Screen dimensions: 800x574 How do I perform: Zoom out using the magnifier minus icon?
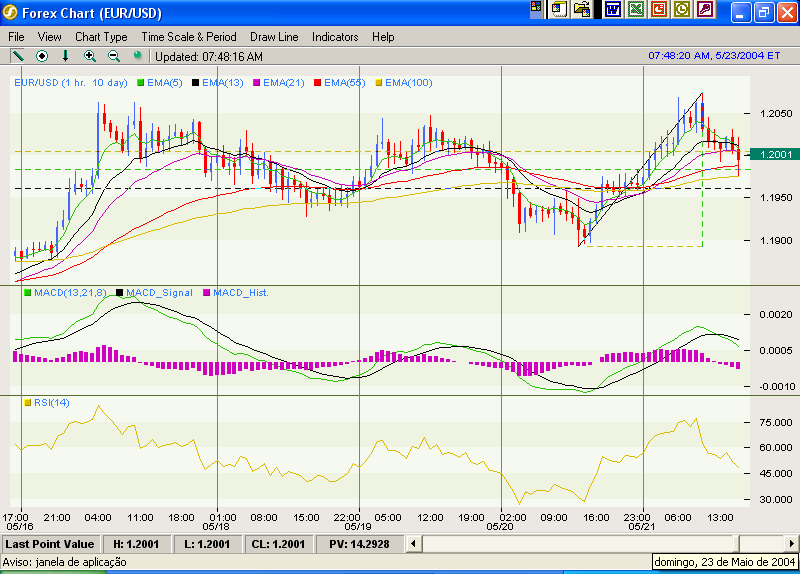click(114, 56)
